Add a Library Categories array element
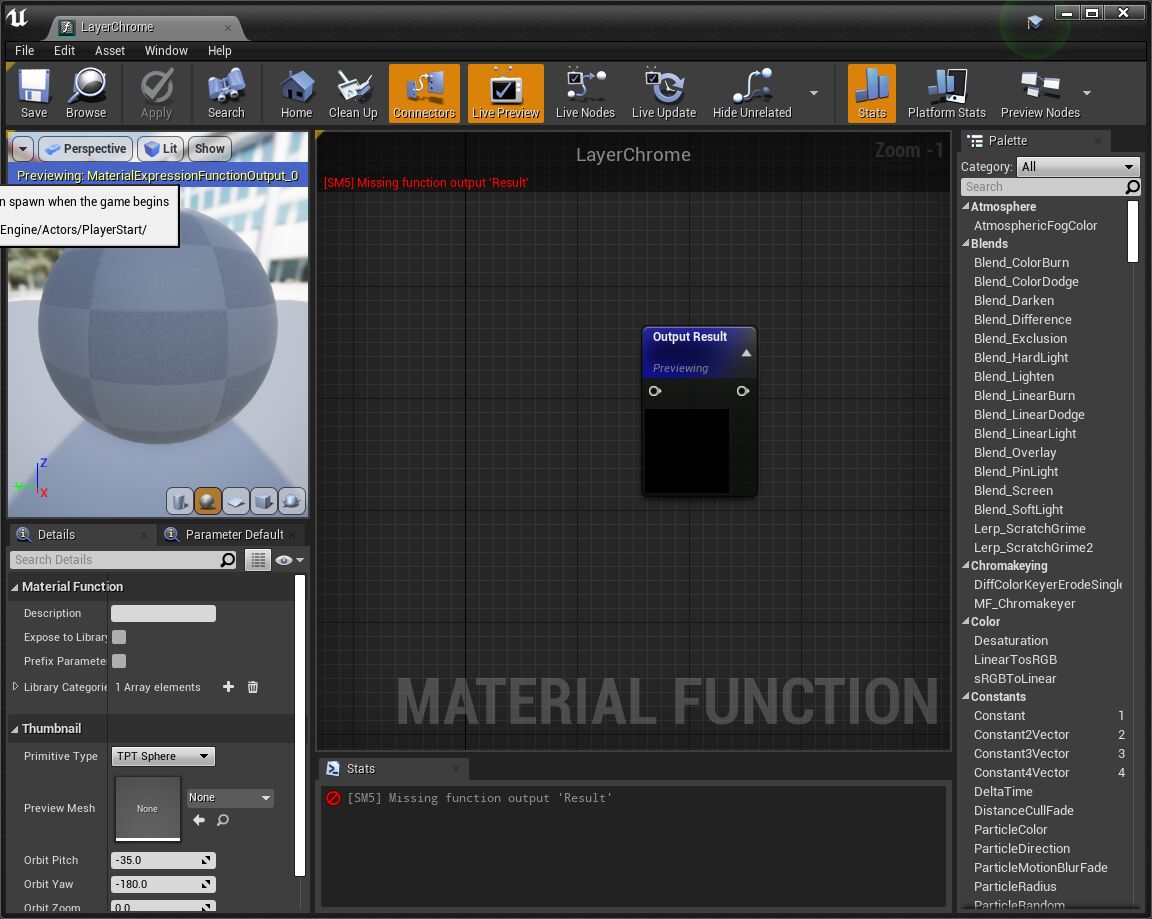 pos(228,687)
